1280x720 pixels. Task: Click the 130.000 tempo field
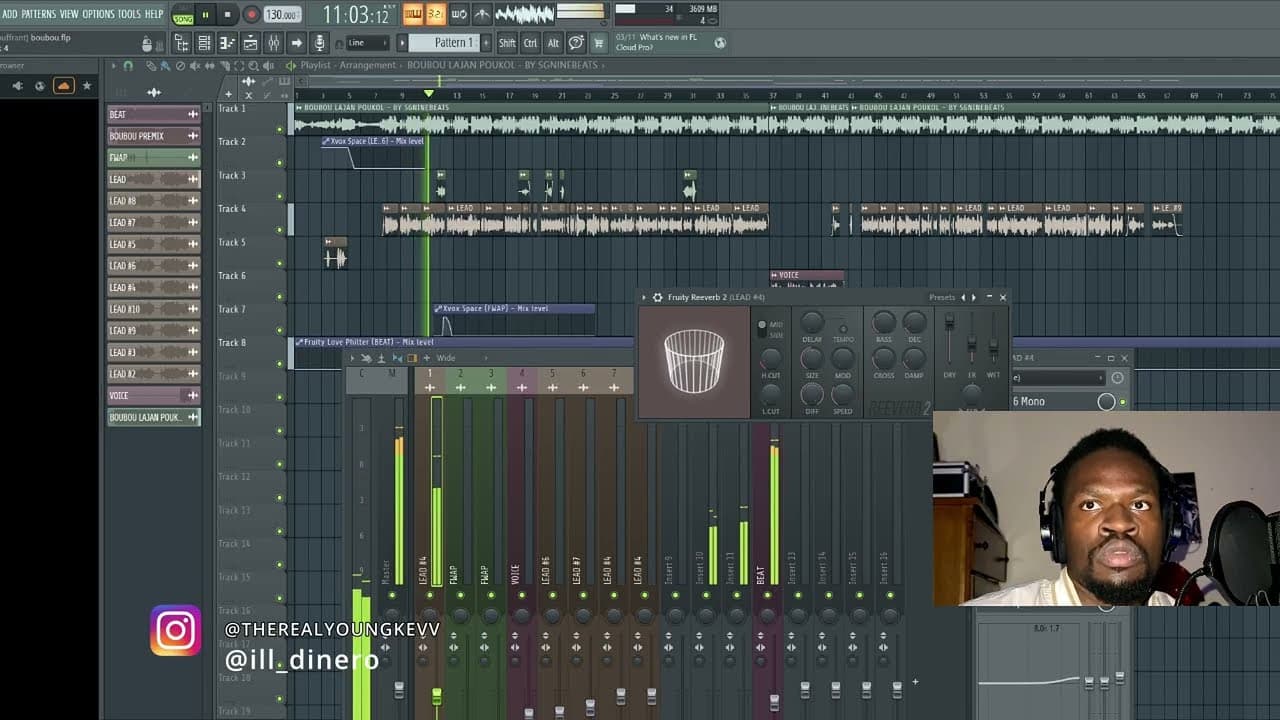coord(282,15)
